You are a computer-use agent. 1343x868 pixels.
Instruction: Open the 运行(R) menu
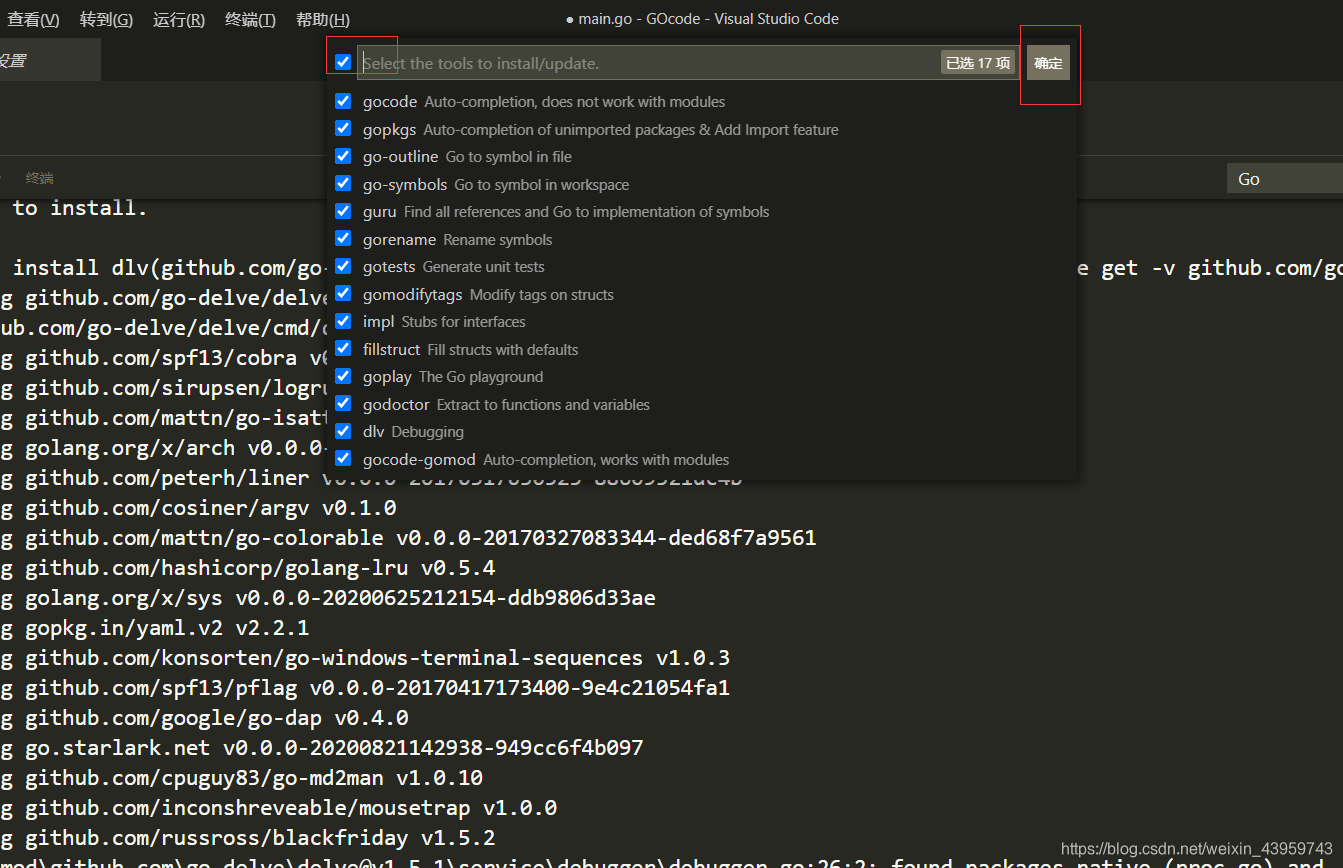(x=179, y=20)
